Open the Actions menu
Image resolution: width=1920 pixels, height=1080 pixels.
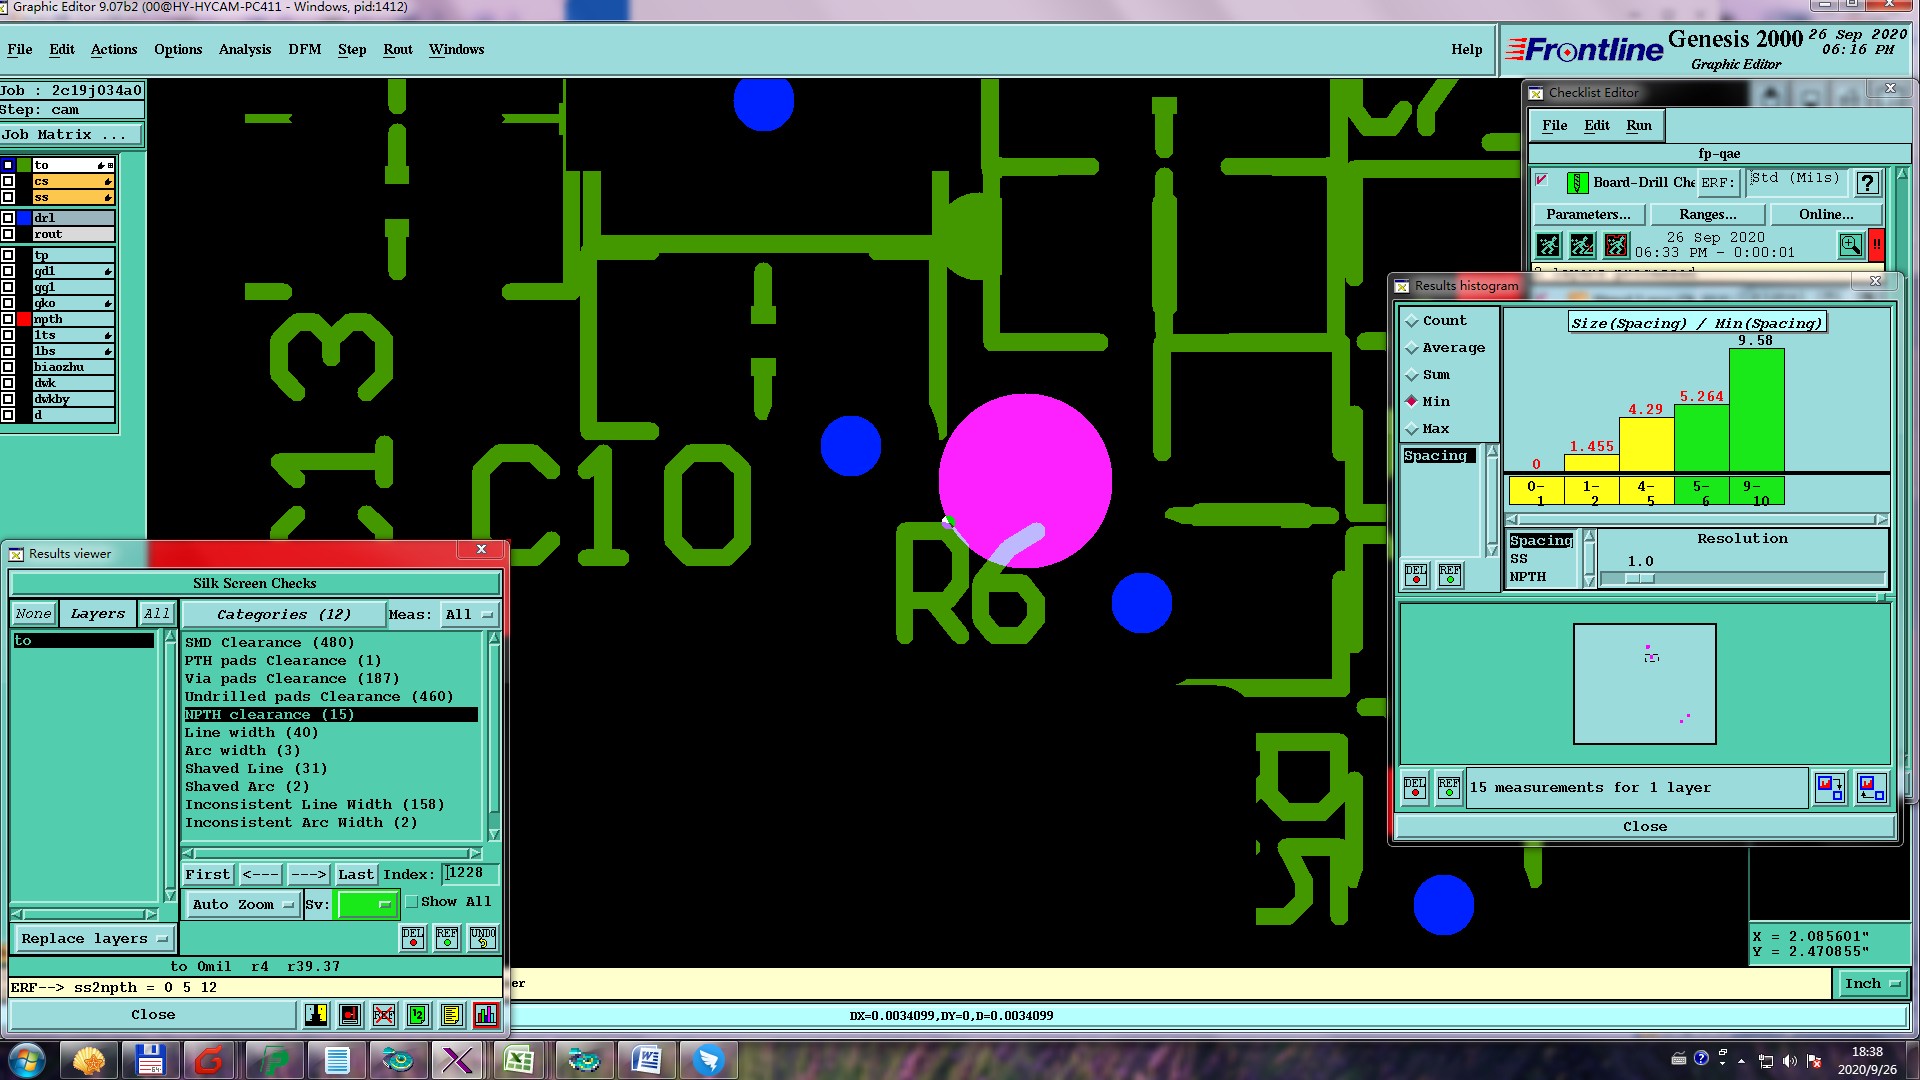[114, 49]
